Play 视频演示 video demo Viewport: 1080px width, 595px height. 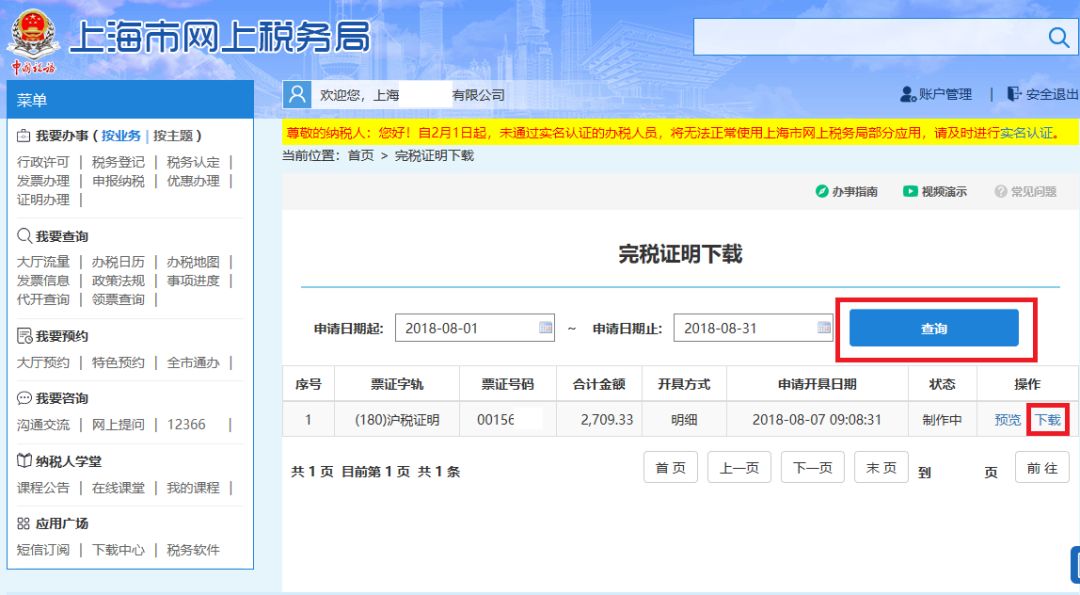pyautogui.click(x=935, y=191)
